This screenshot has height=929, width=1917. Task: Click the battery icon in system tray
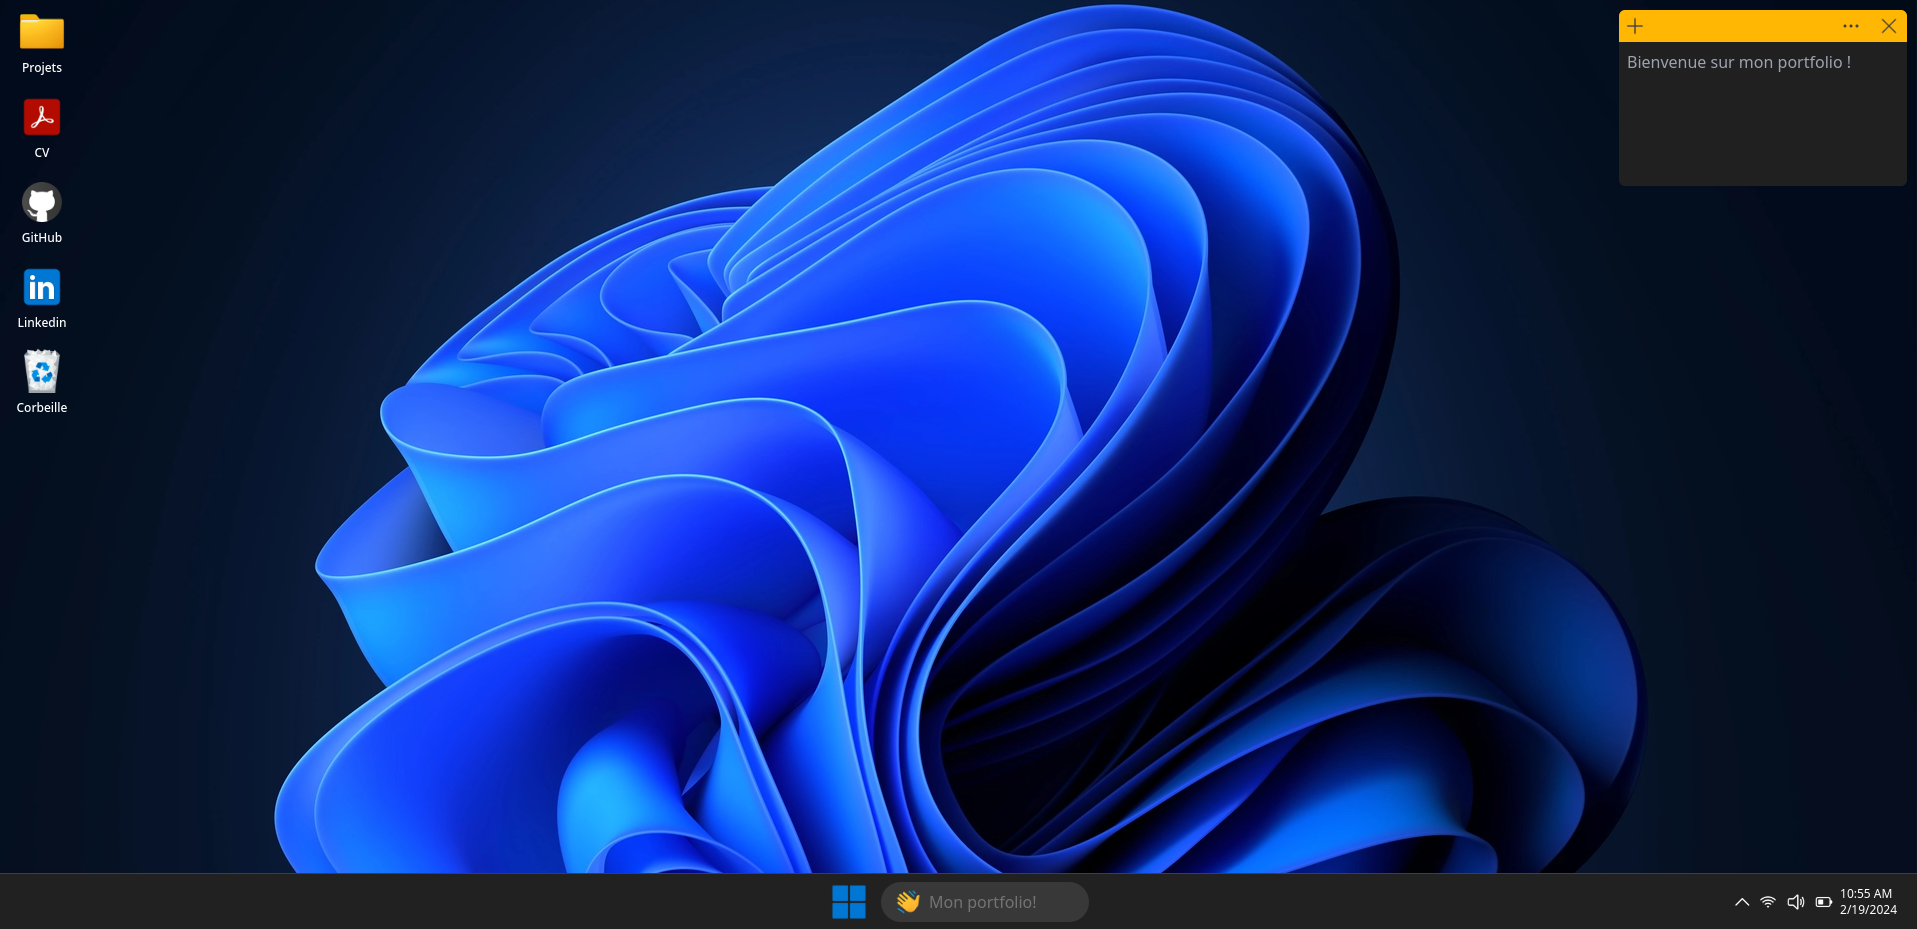tap(1823, 902)
